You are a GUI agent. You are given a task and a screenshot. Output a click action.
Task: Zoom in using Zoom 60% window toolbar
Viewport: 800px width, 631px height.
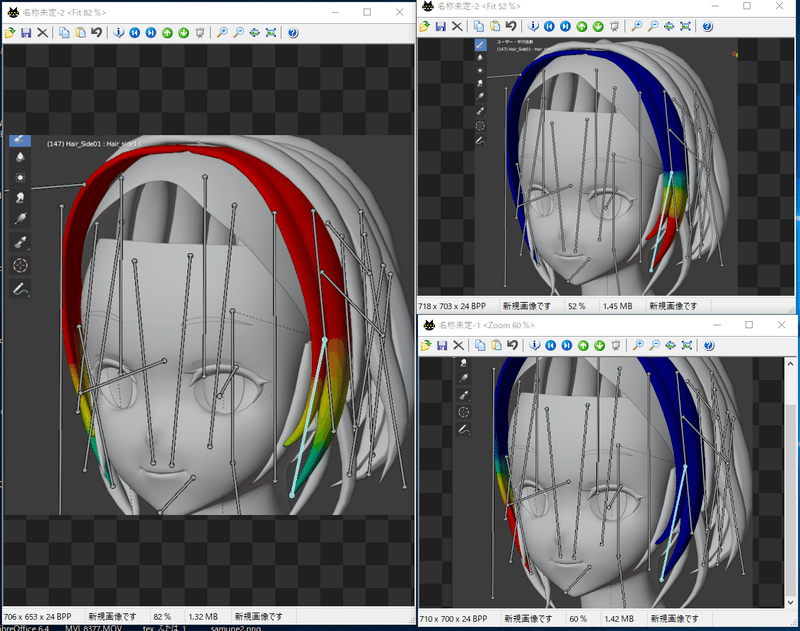638,346
